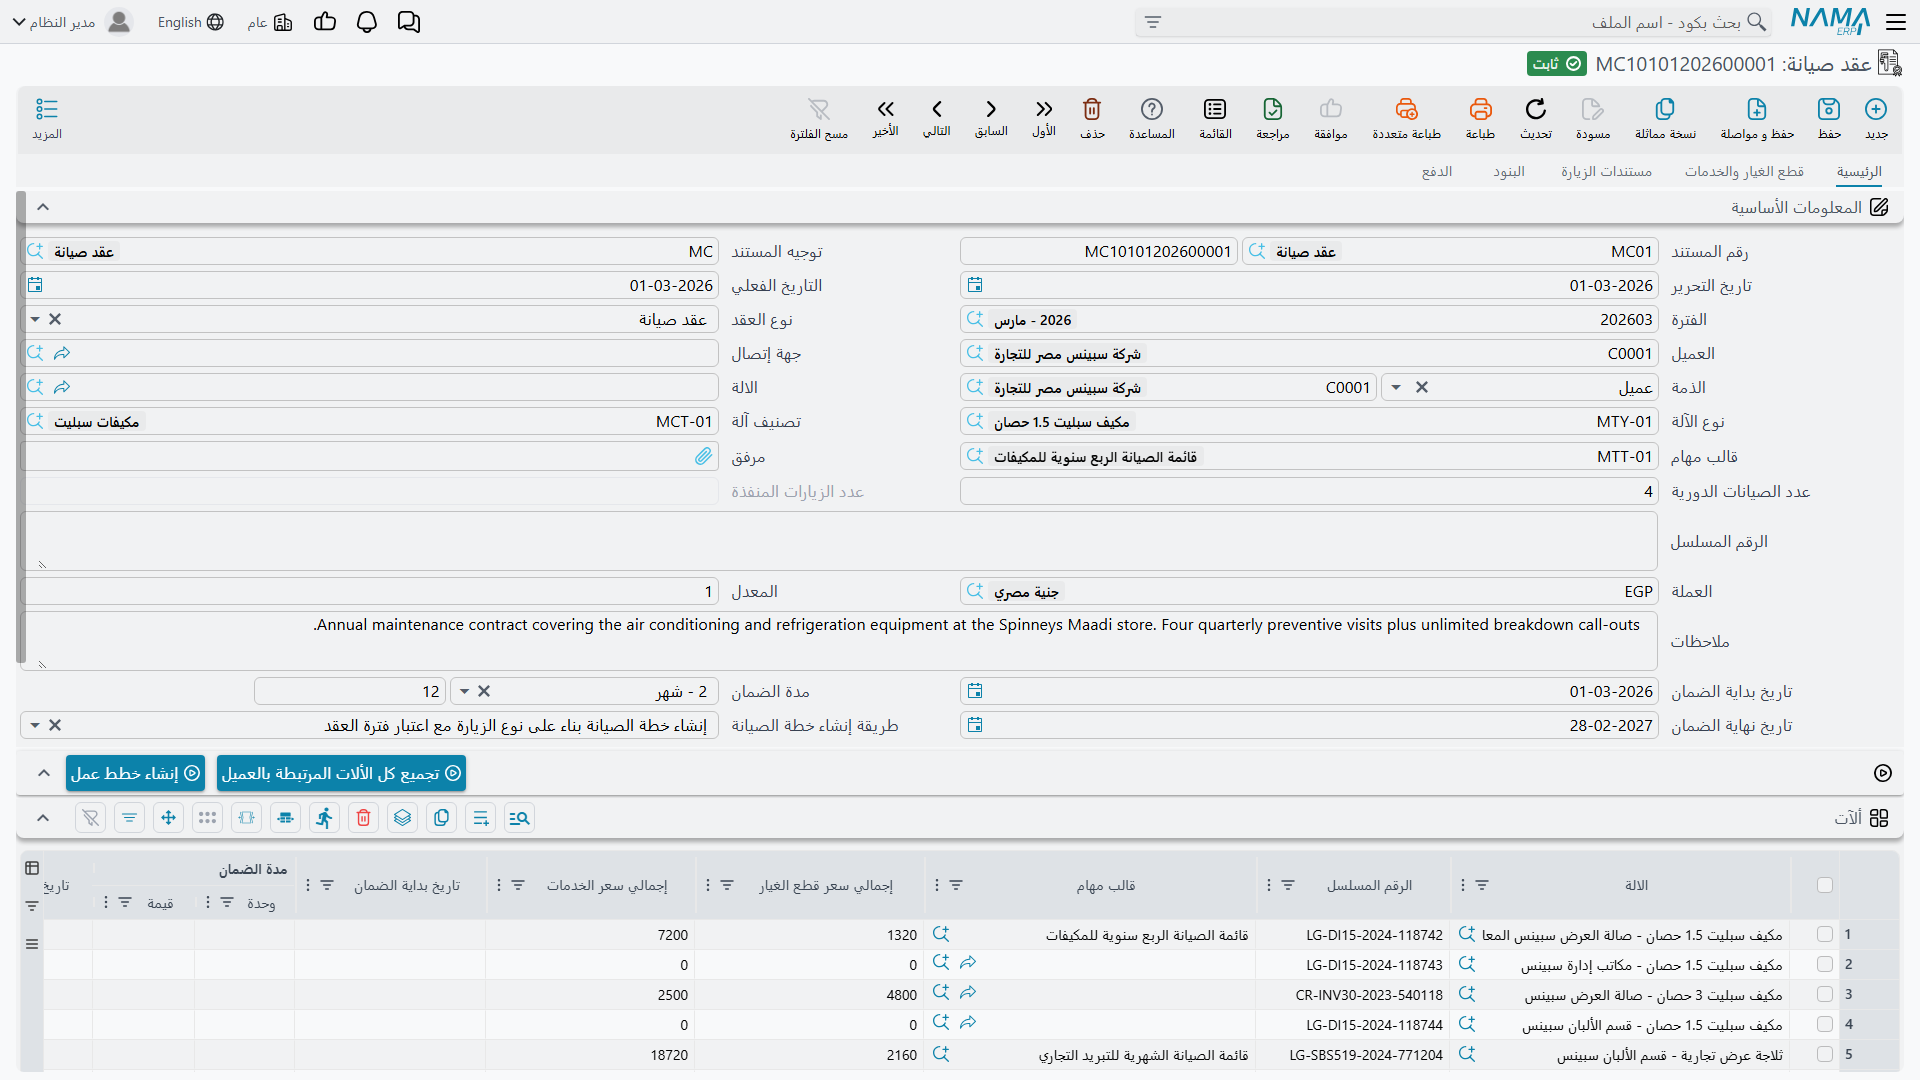Clear the نوع العقد value
Image resolution: width=1920 pixels, height=1080 pixels.
(x=55, y=320)
